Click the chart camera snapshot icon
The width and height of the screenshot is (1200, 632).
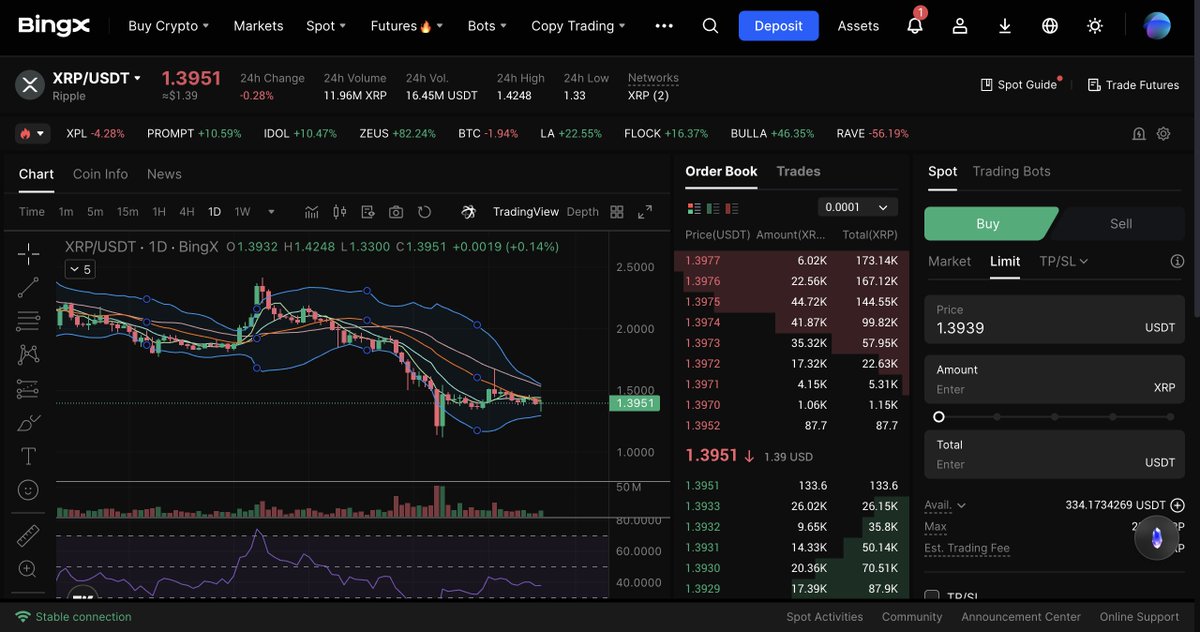pyautogui.click(x=396, y=212)
